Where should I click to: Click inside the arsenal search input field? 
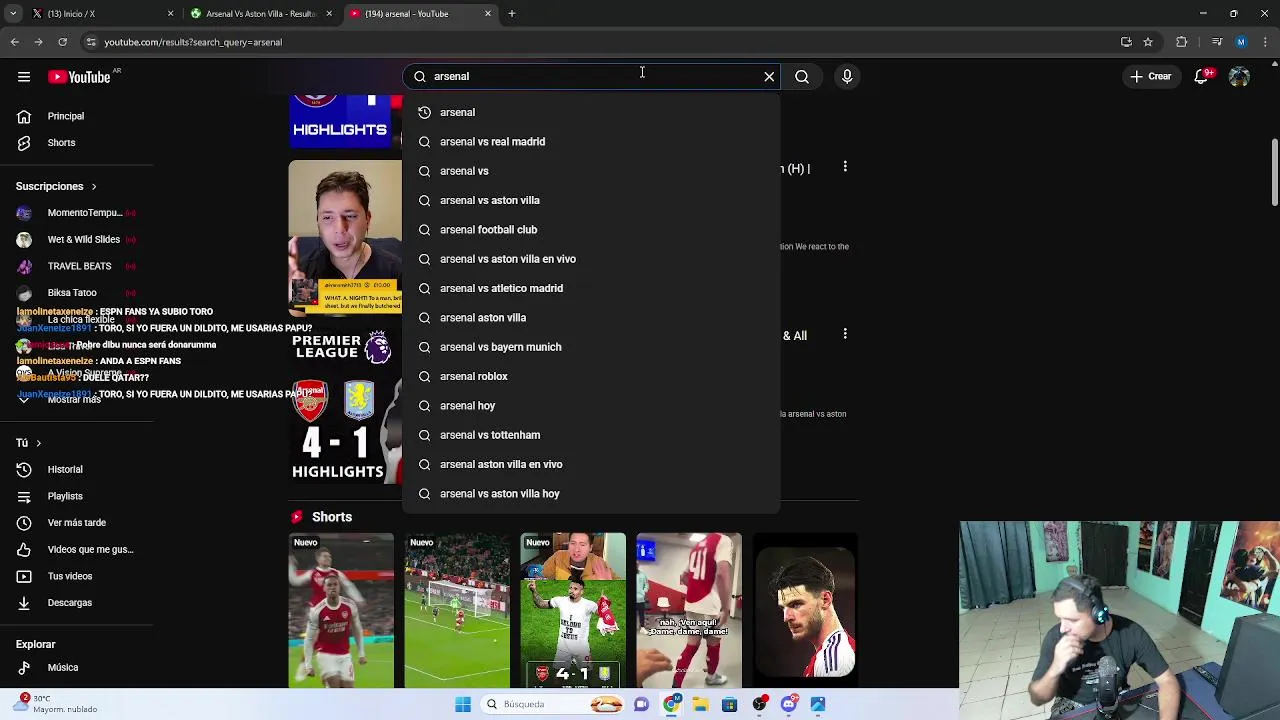coord(590,76)
